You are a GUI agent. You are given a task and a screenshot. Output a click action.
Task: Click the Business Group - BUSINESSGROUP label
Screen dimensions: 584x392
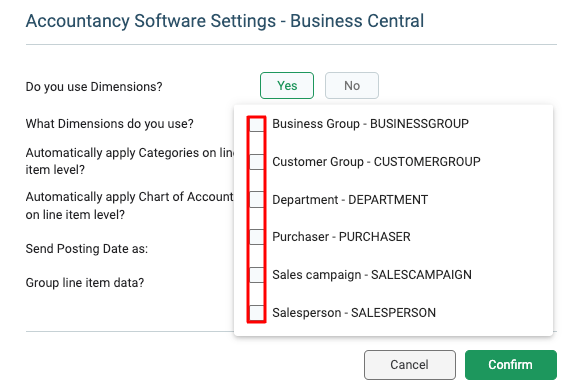(370, 124)
